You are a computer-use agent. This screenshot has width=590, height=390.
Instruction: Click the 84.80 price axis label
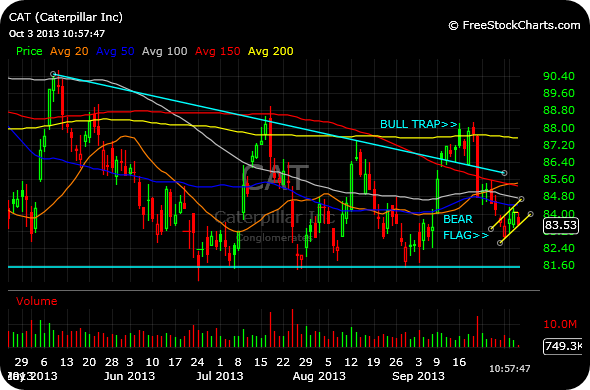[559, 196]
